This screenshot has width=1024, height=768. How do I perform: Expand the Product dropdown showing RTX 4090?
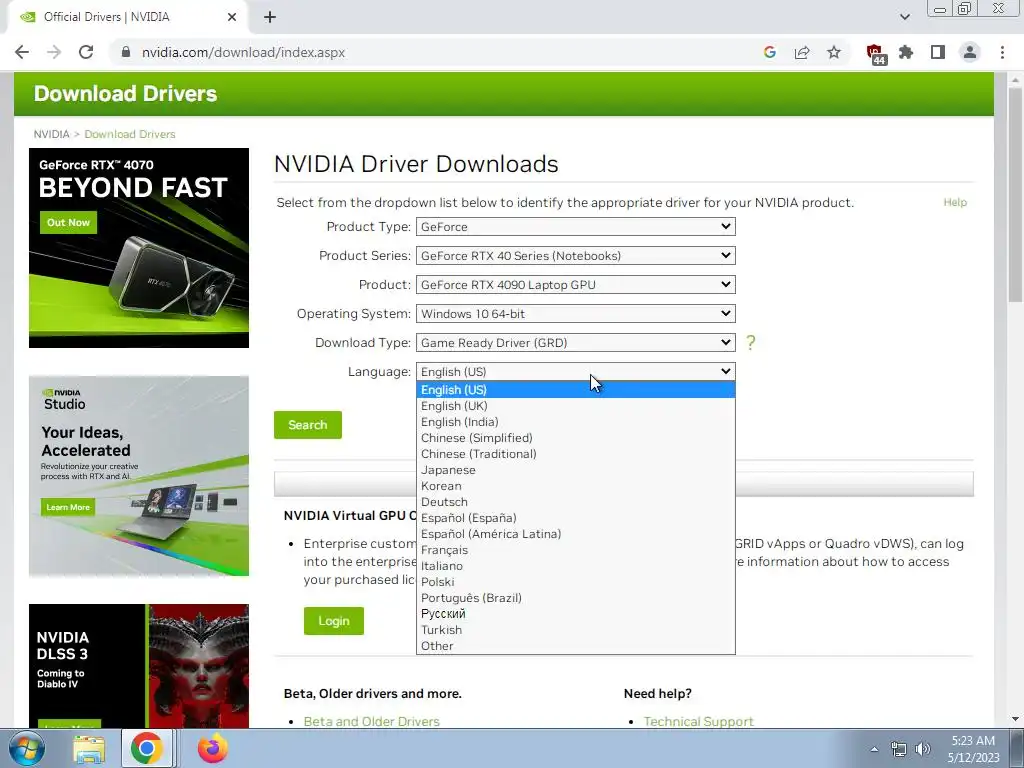(575, 285)
